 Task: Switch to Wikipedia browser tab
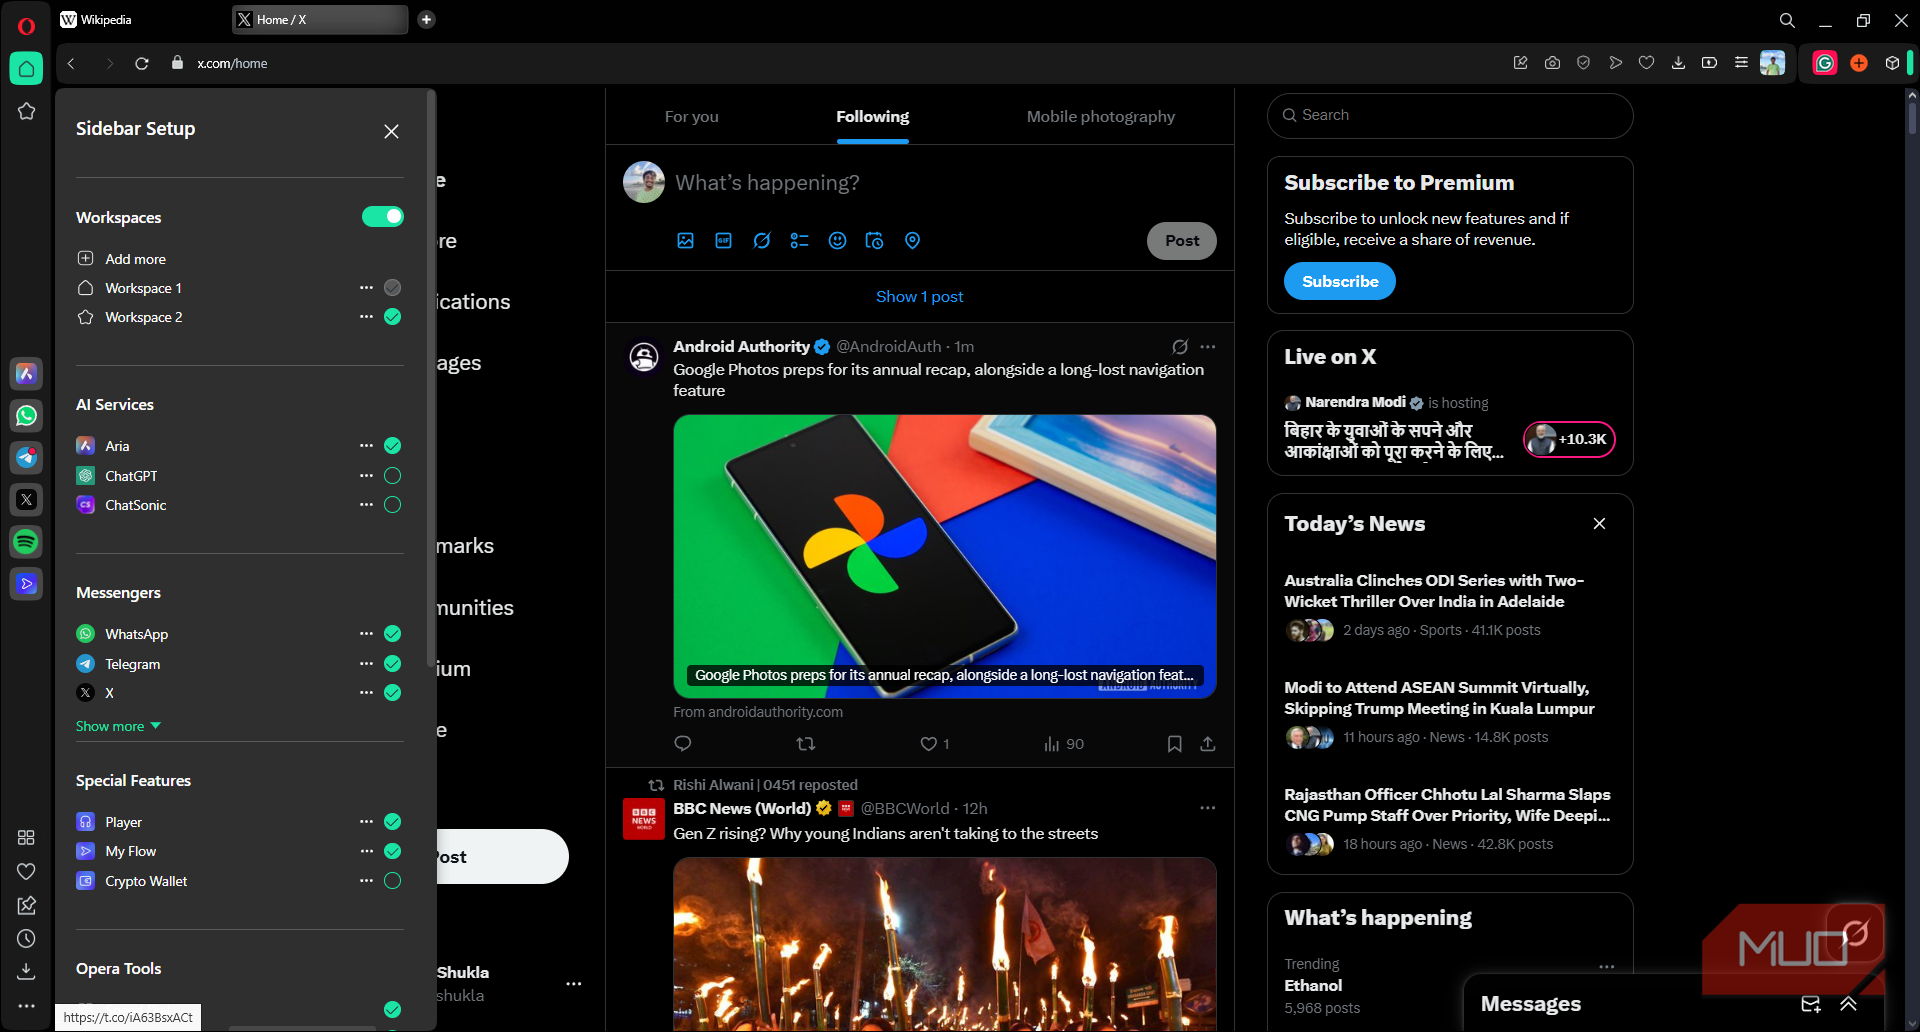140,19
